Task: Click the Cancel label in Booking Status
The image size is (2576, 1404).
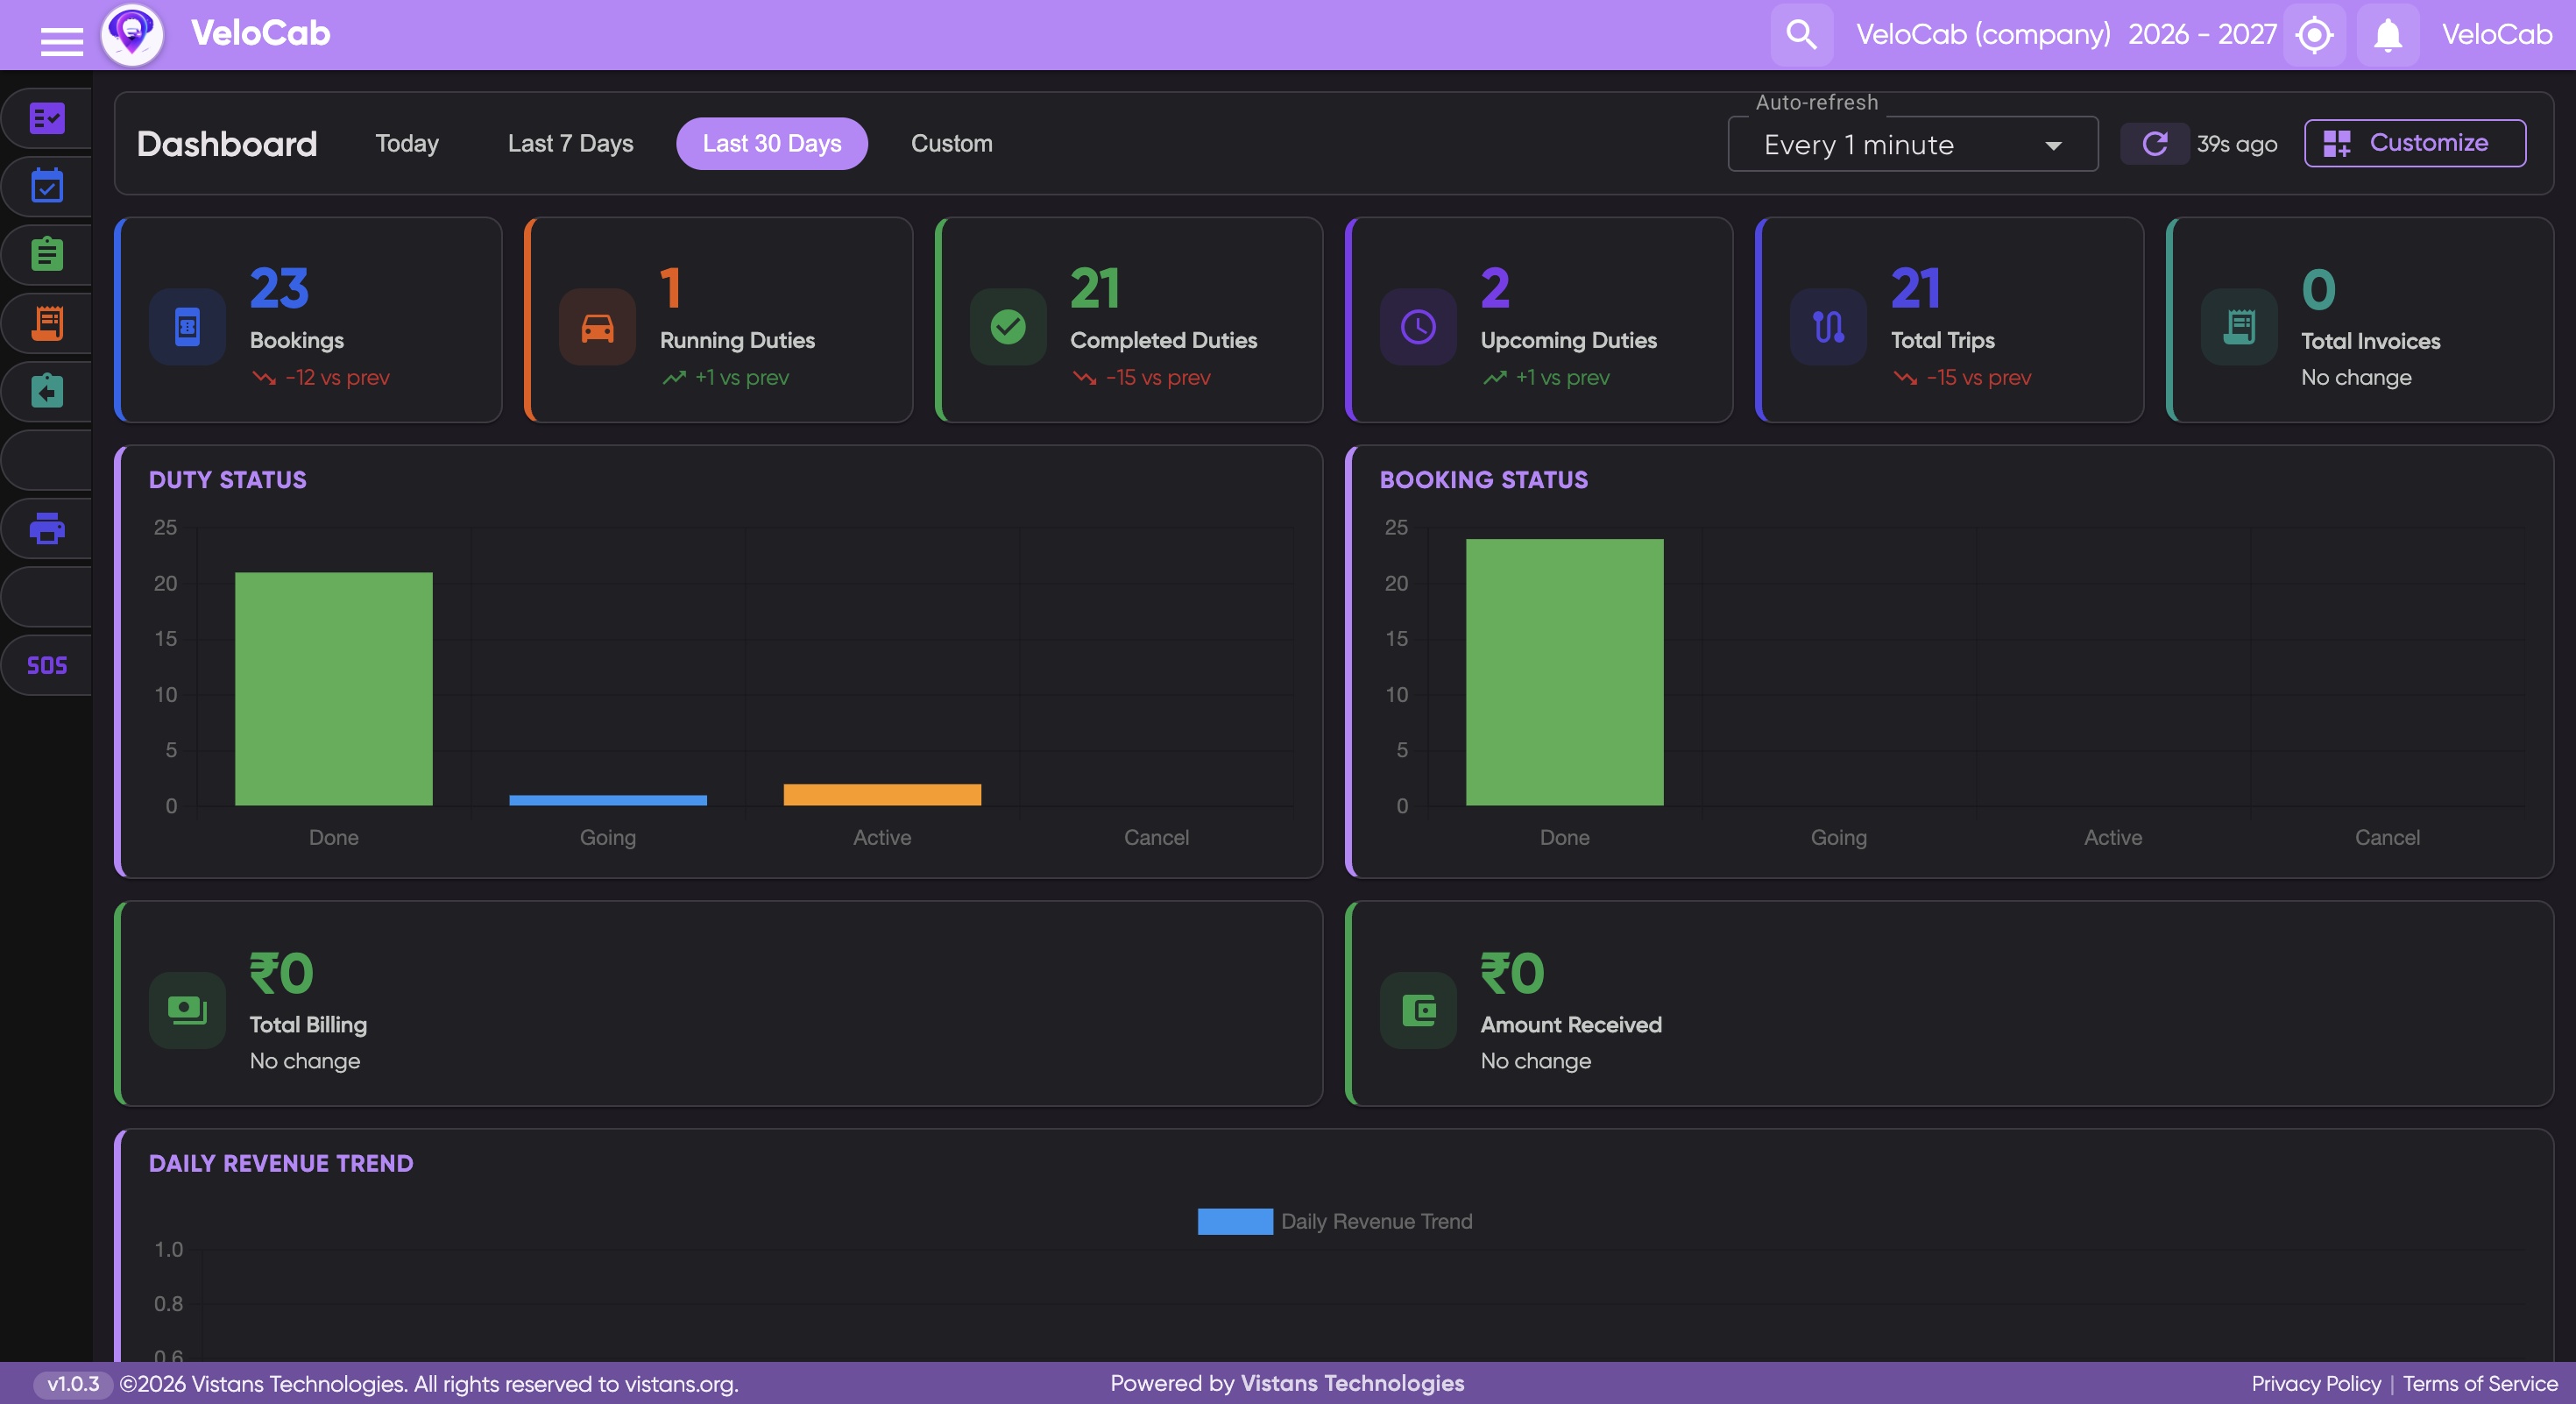Action: (2387, 837)
